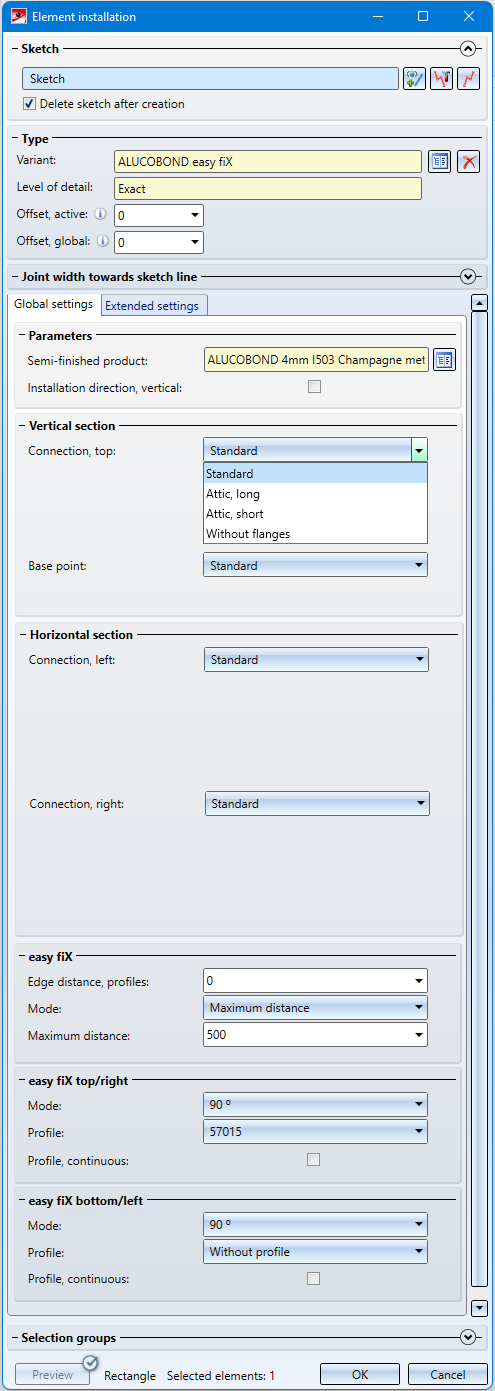Enable Installation direction, vertical checkbox
This screenshot has height=1391, width=495.
314,387
